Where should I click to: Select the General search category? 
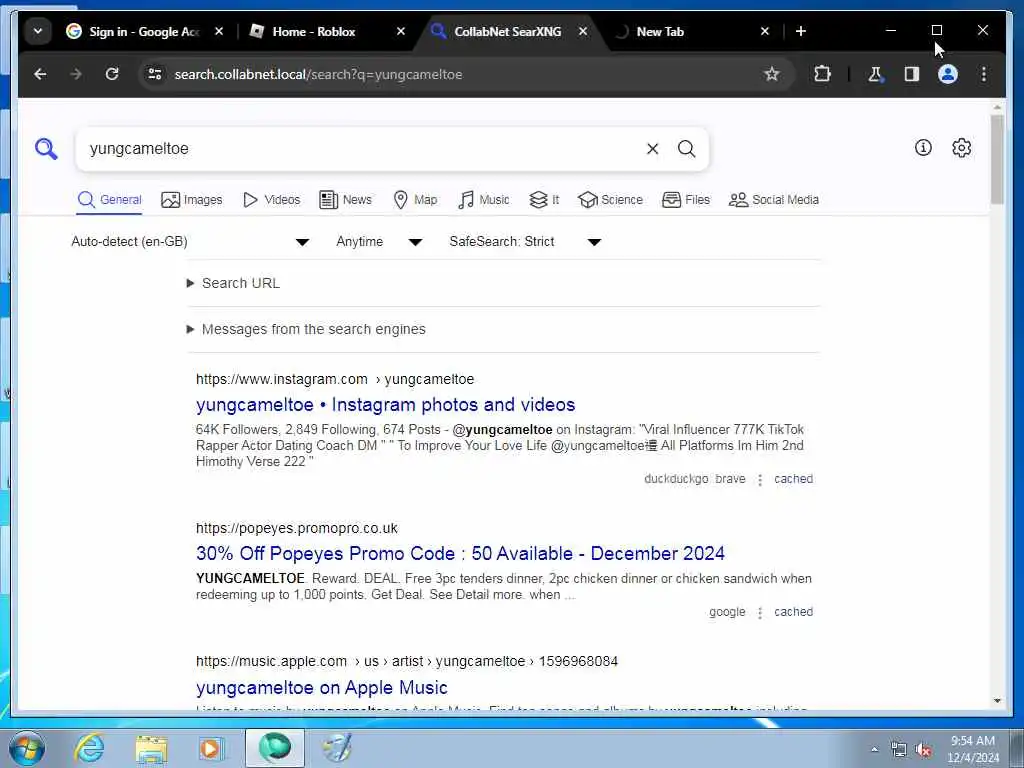109,200
